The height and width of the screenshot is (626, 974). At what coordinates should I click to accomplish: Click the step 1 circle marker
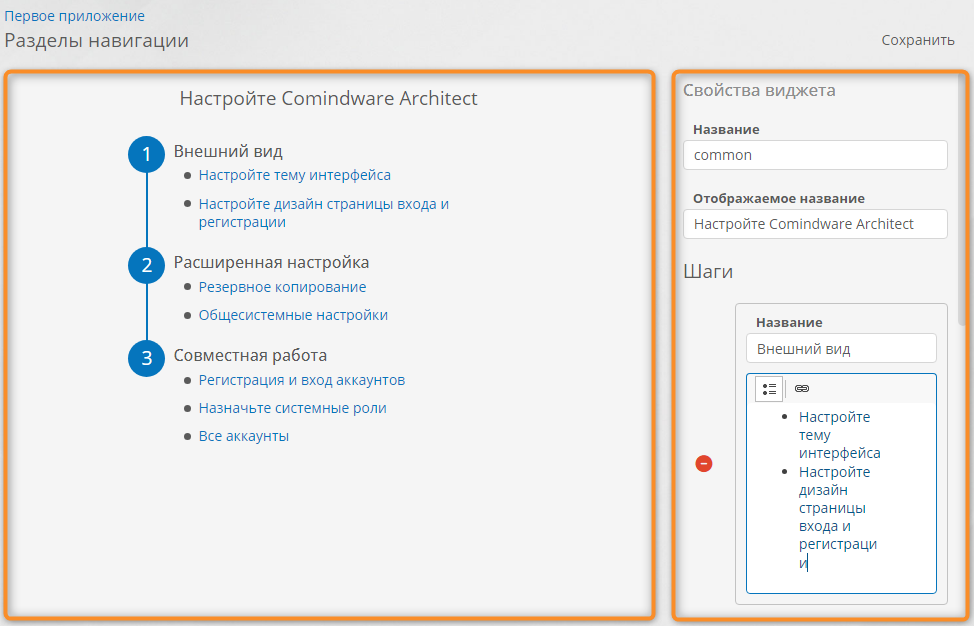coord(146,155)
